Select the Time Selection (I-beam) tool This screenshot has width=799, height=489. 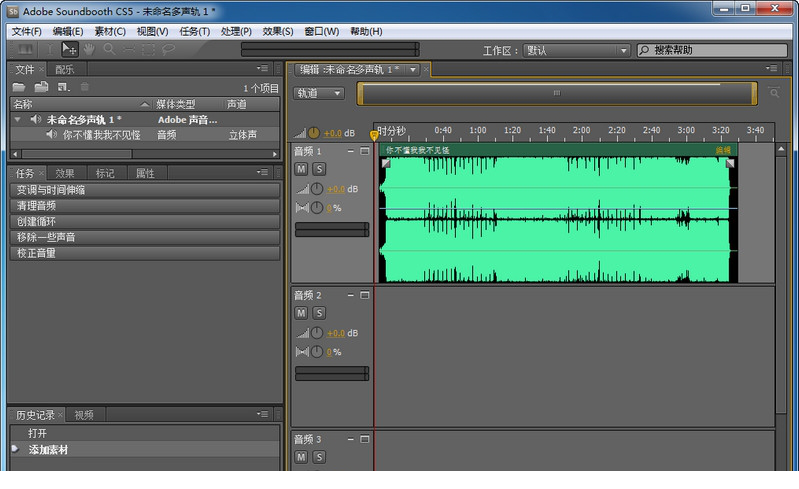[49, 49]
